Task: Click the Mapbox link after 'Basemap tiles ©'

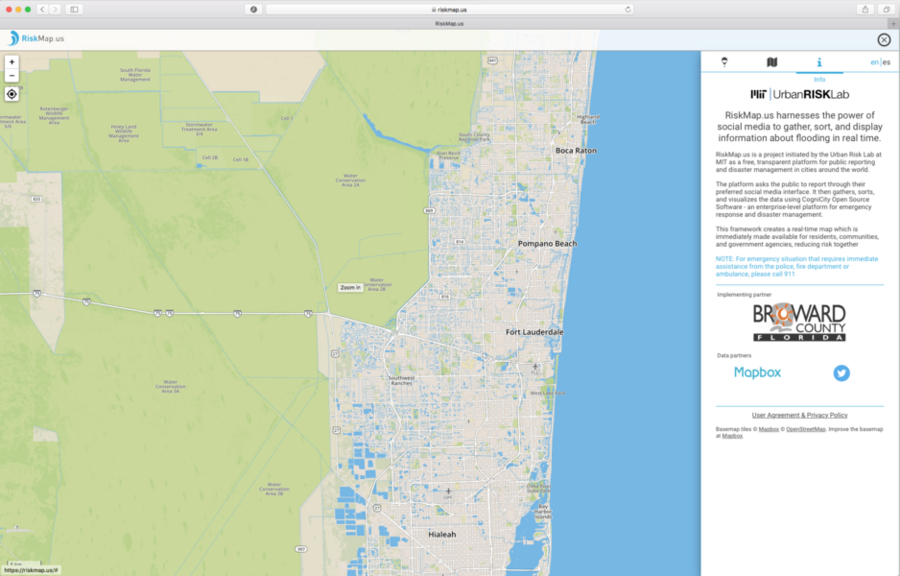Action: (769, 429)
